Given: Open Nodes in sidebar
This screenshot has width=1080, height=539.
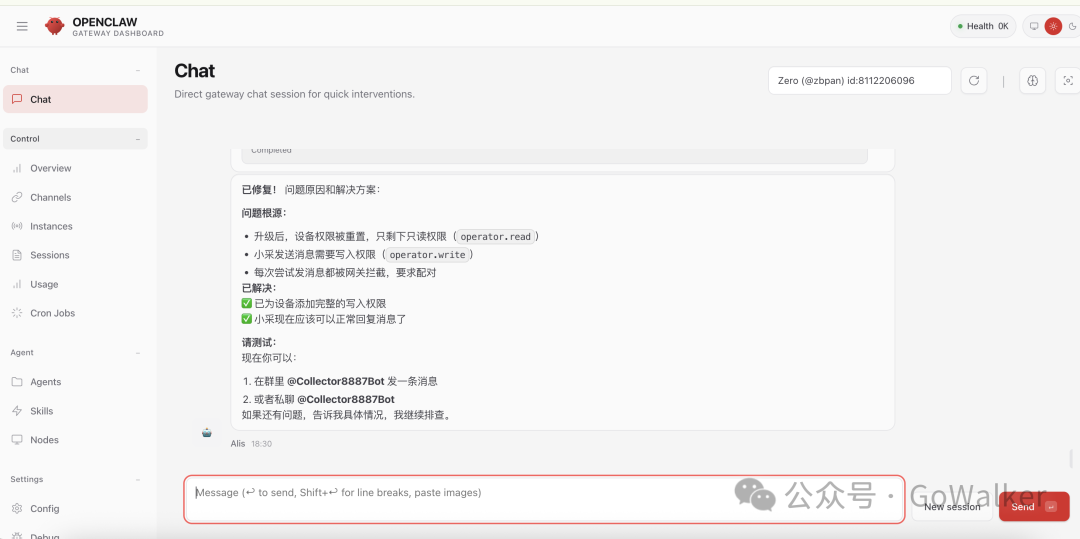Looking at the screenshot, I should coord(75,440).
